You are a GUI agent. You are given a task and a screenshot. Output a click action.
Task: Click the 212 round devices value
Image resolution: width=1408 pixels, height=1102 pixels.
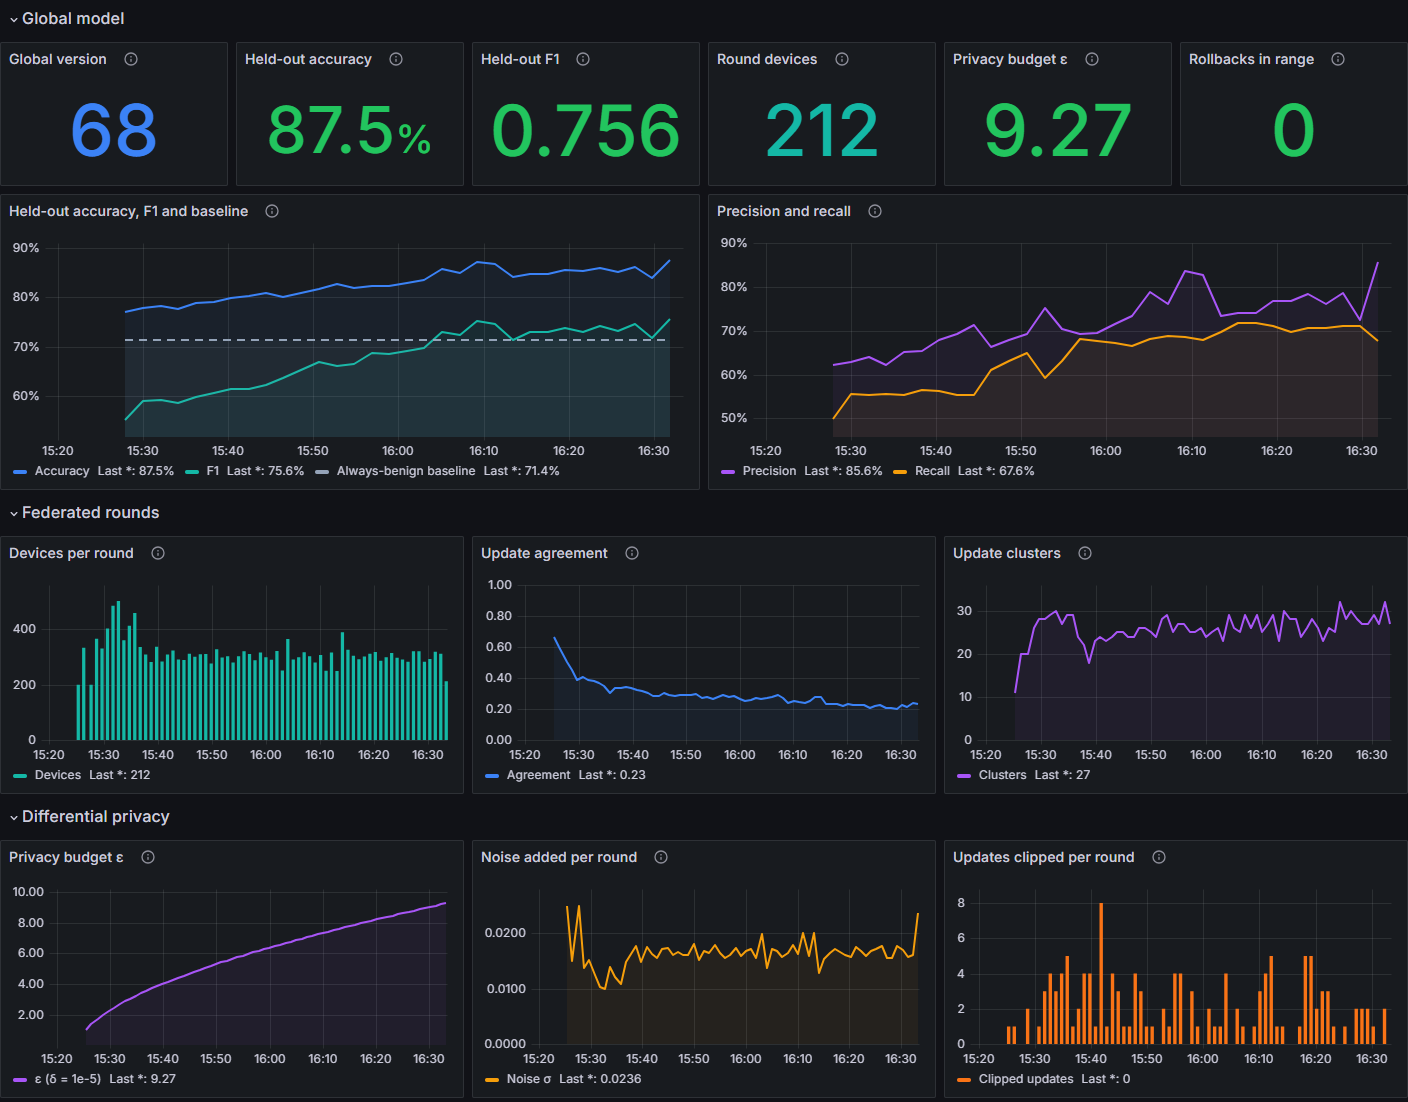point(822,131)
